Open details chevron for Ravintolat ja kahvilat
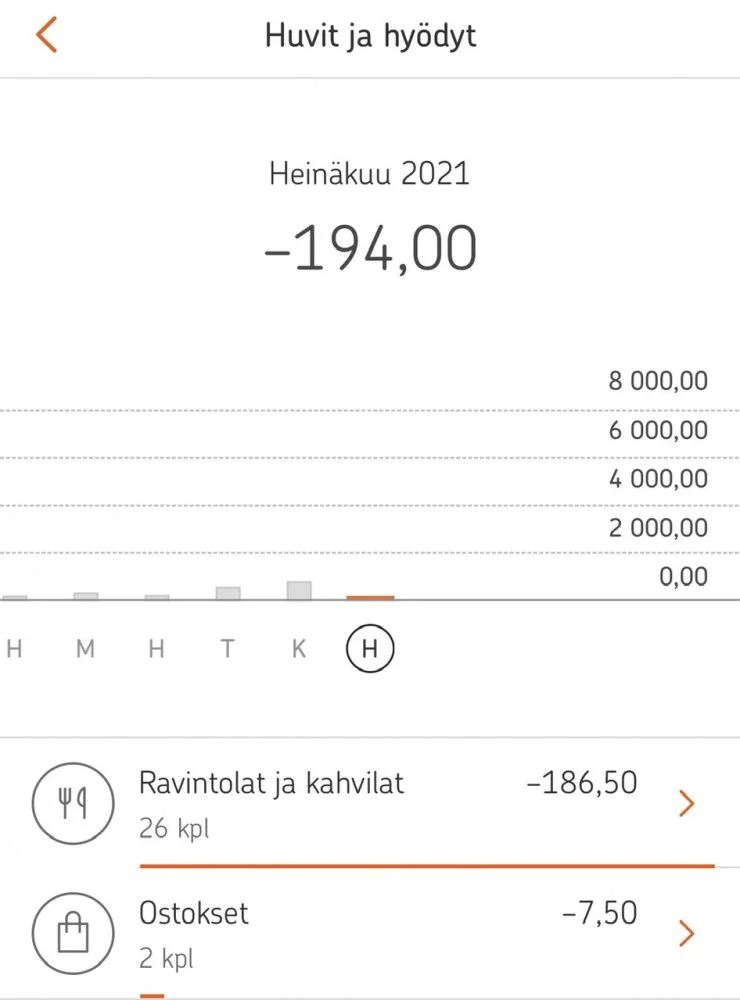 click(x=686, y=803)
